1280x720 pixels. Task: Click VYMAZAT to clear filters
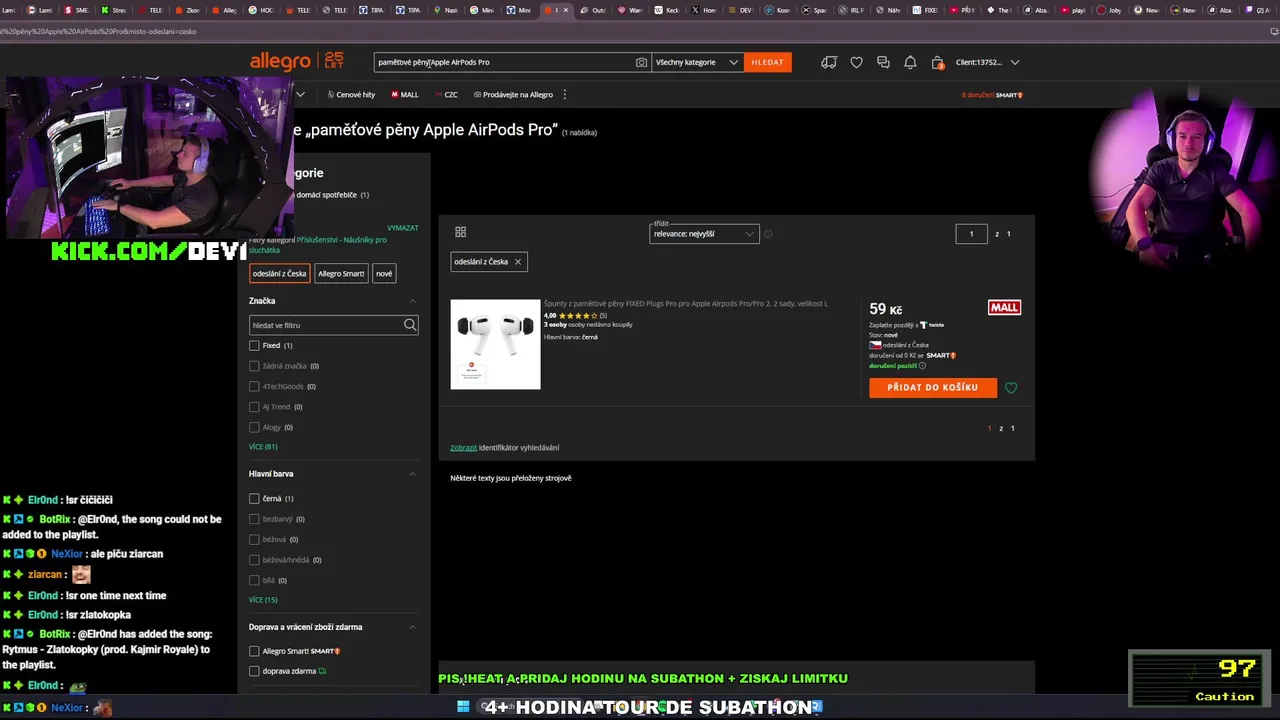403,228
